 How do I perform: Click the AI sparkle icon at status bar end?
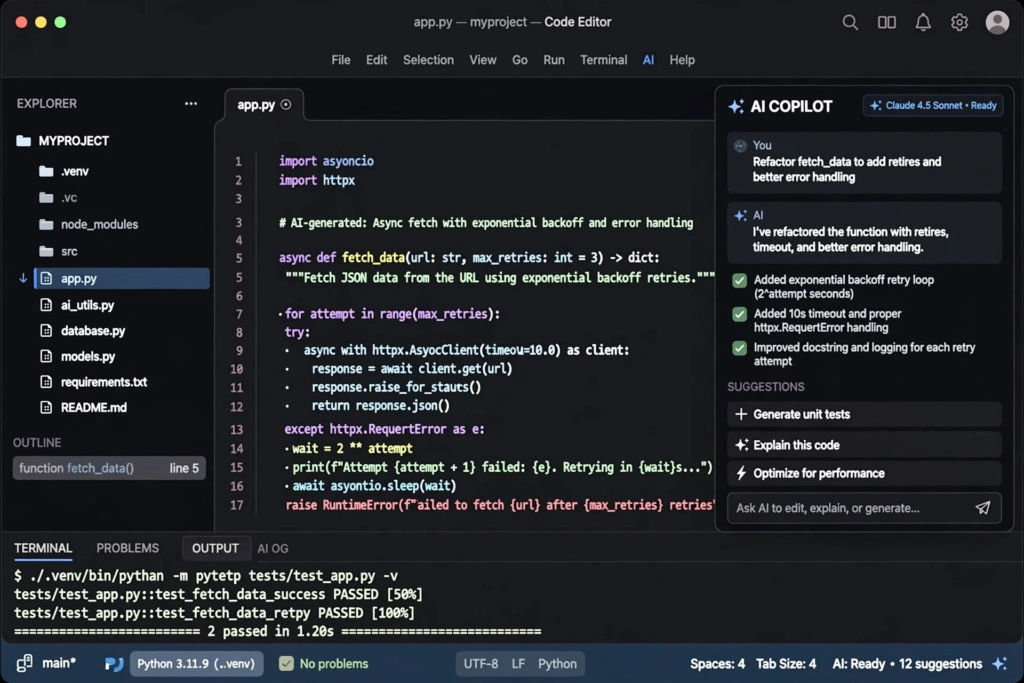pyautogui.click(x=999, y=663)
